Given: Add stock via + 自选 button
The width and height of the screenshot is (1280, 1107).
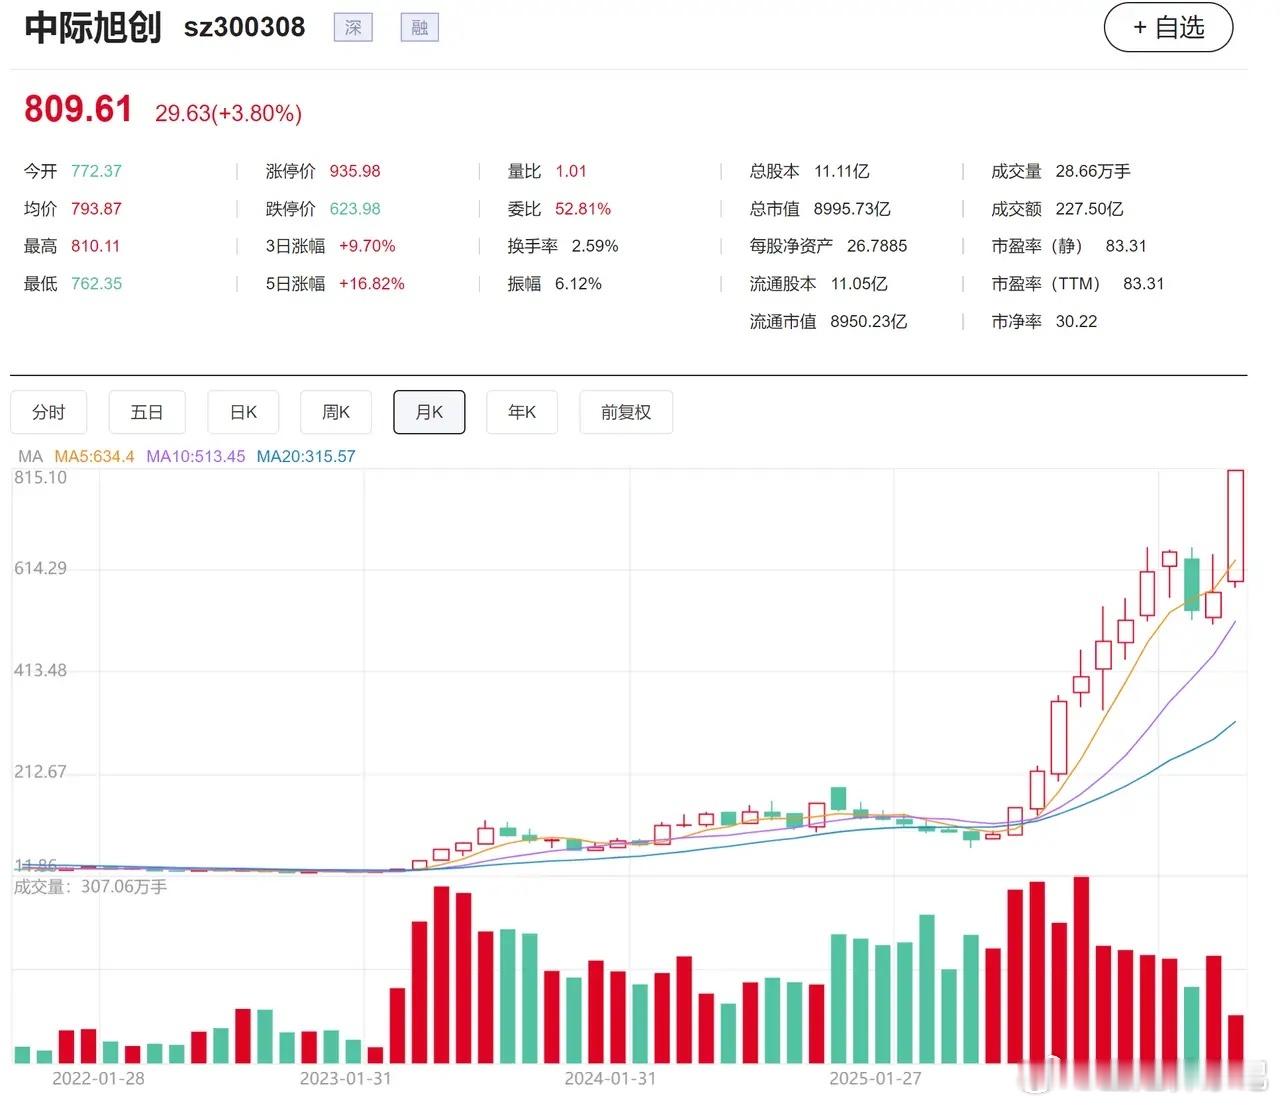Looking at the screenshot, I should [x=1168, y=28].
